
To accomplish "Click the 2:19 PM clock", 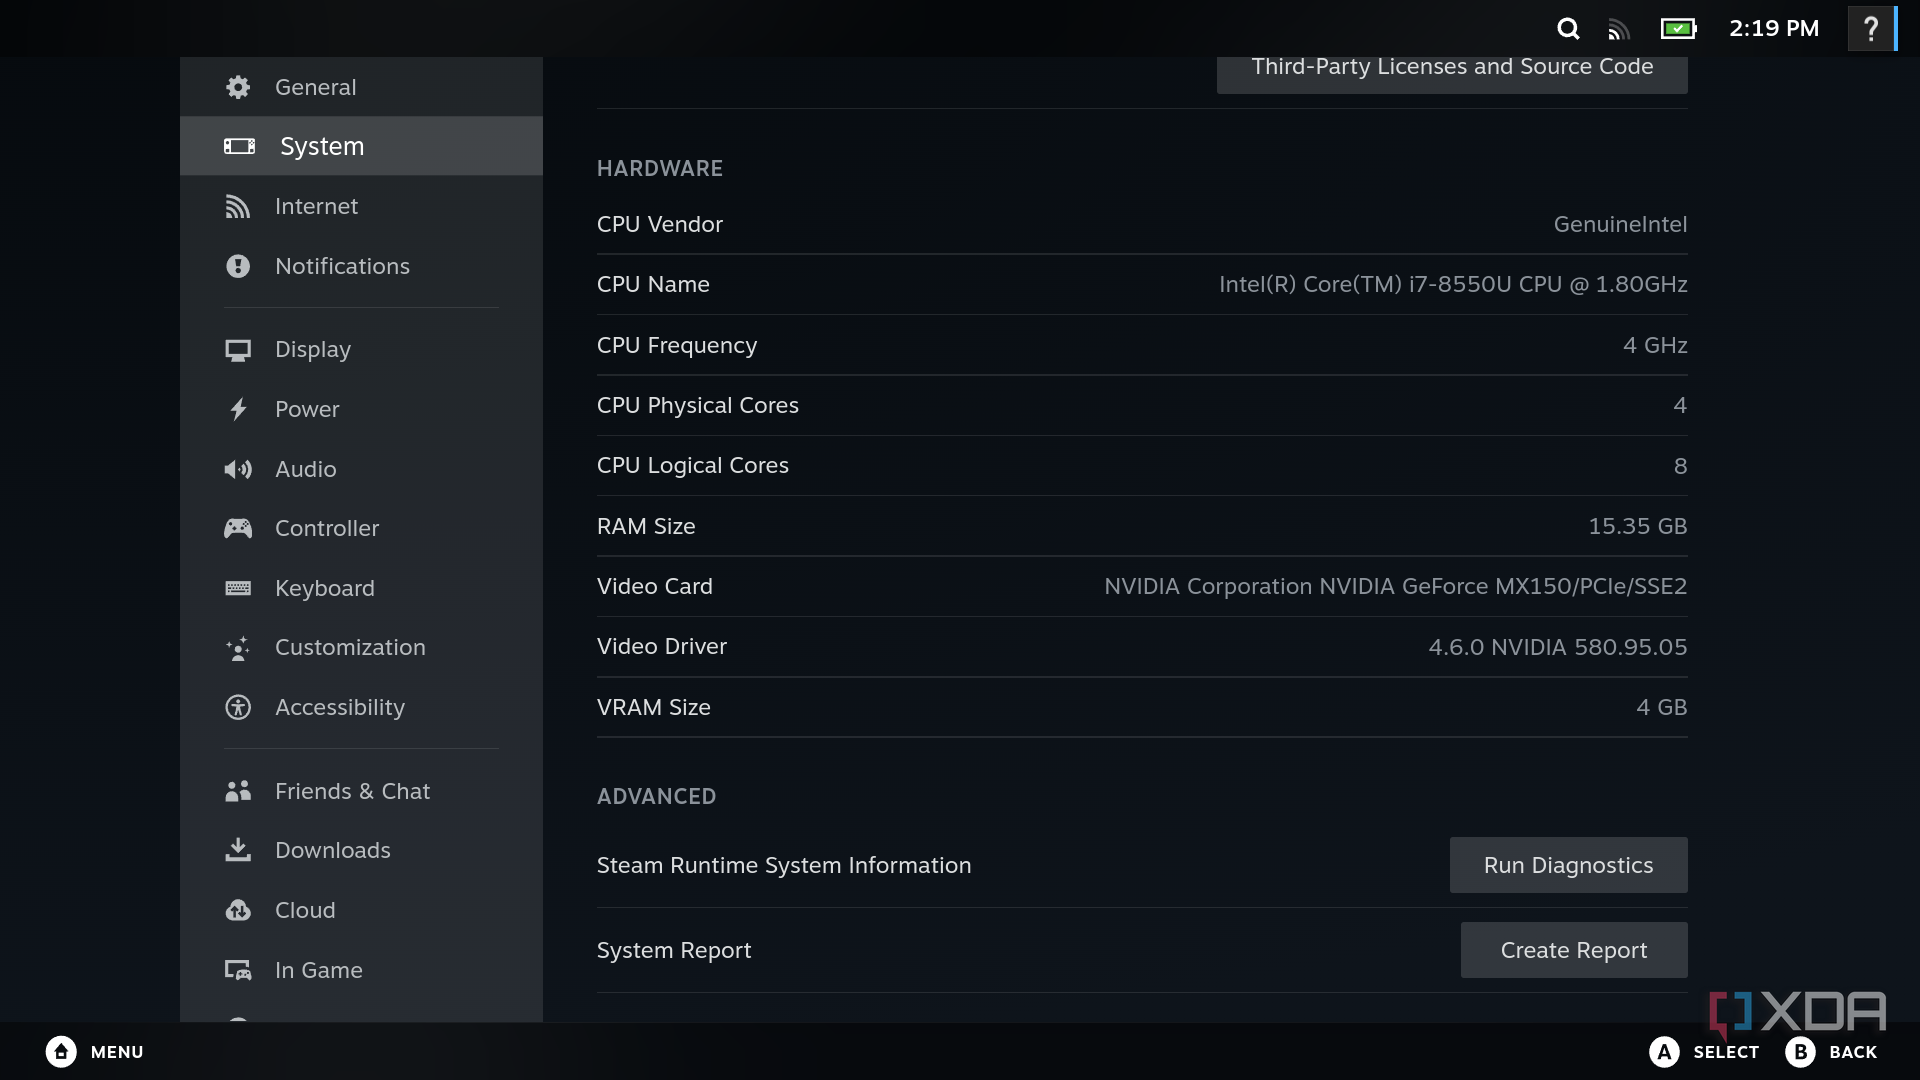I will 1774,29.
